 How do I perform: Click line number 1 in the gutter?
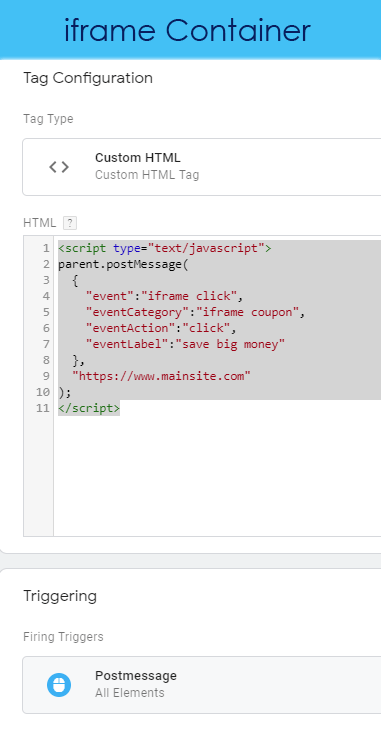[46, 248]
